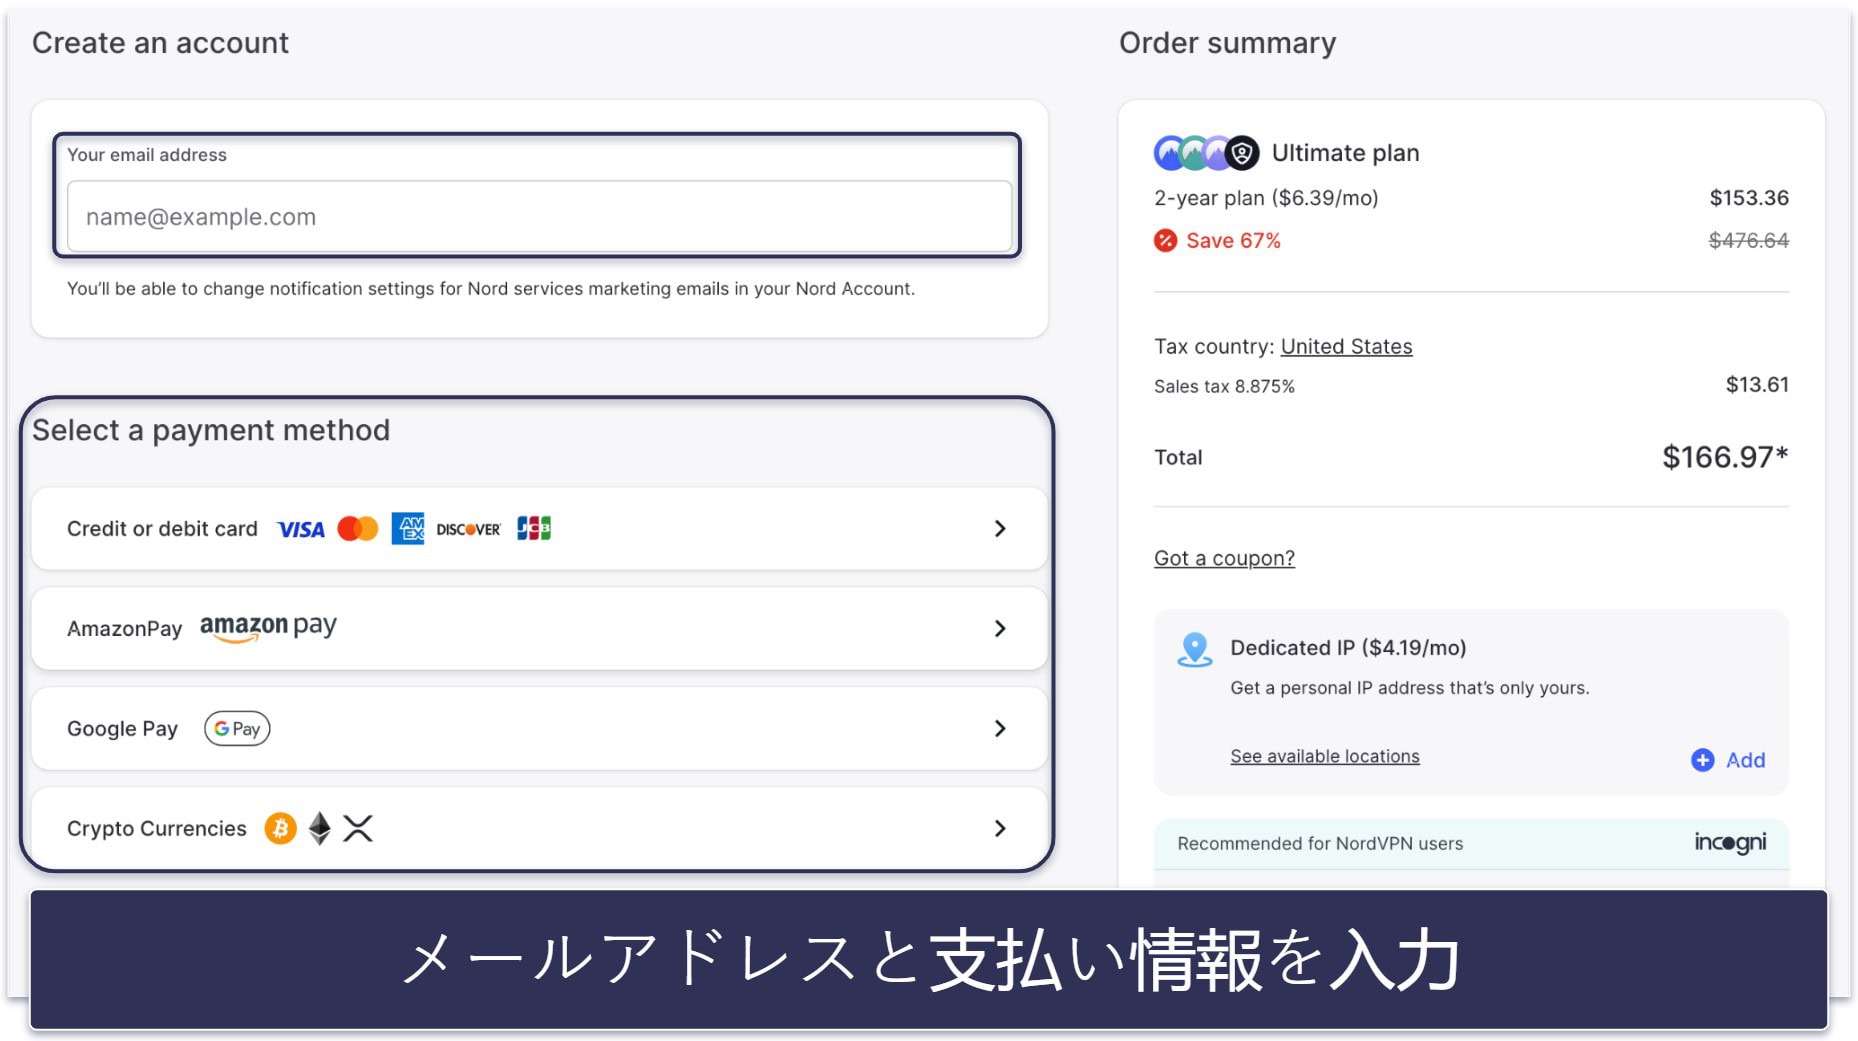Click the Ultimate plan product icons

click(1206, 153)
